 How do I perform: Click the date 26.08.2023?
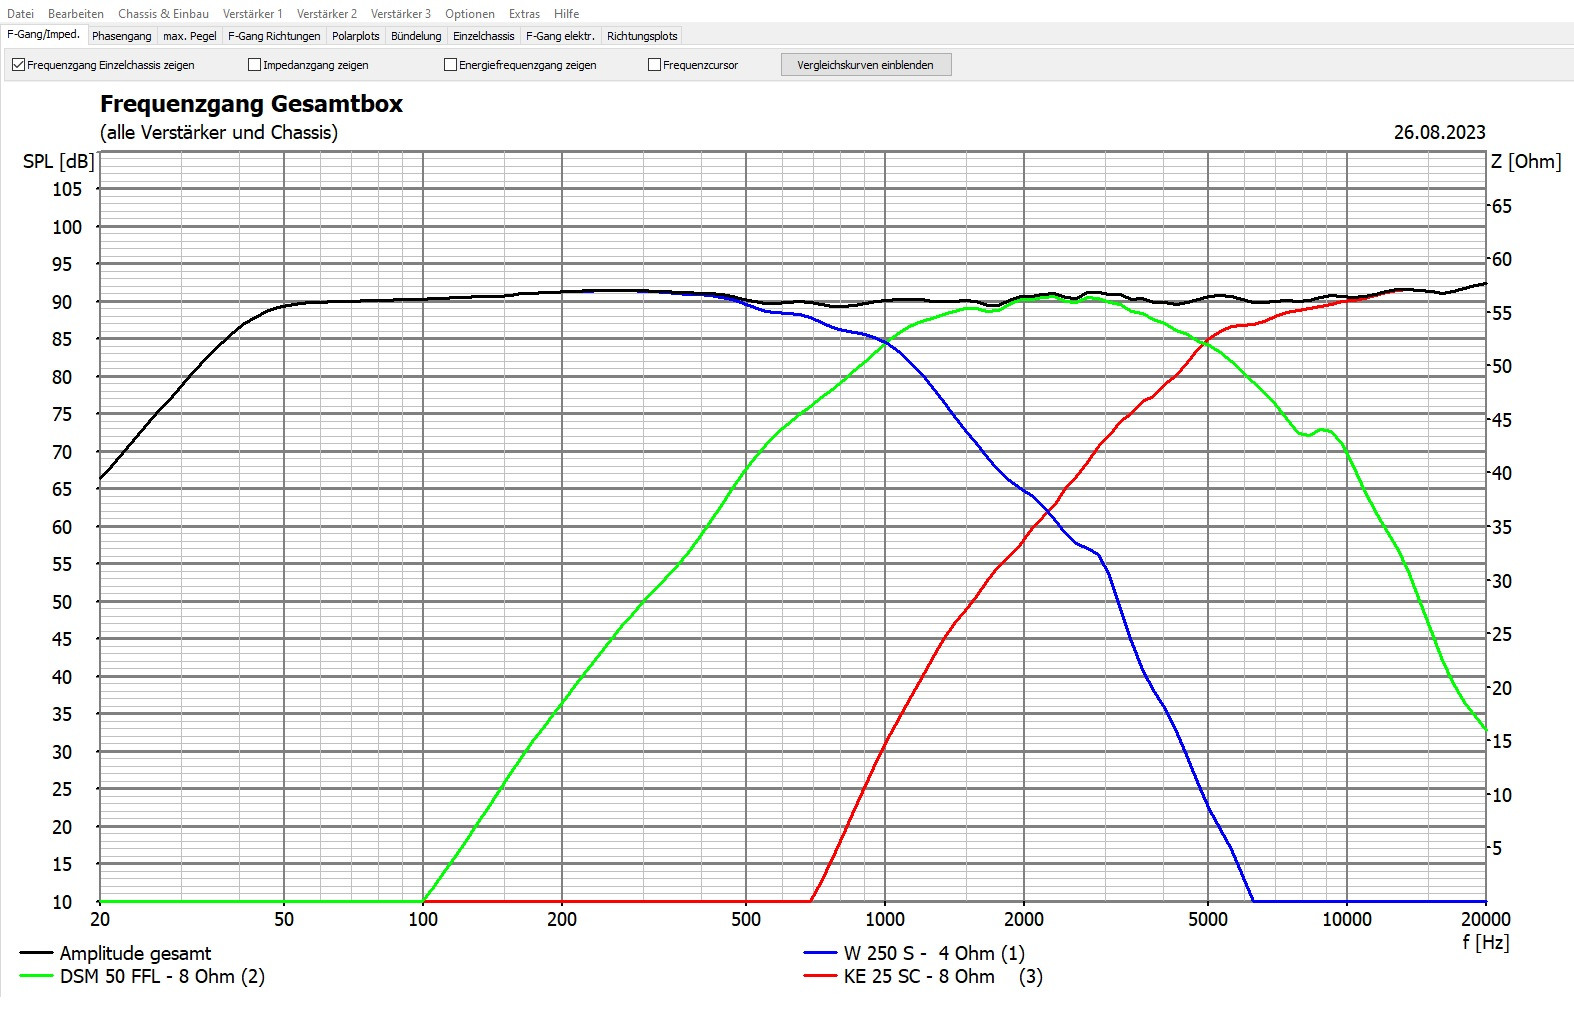(1440, 132)
